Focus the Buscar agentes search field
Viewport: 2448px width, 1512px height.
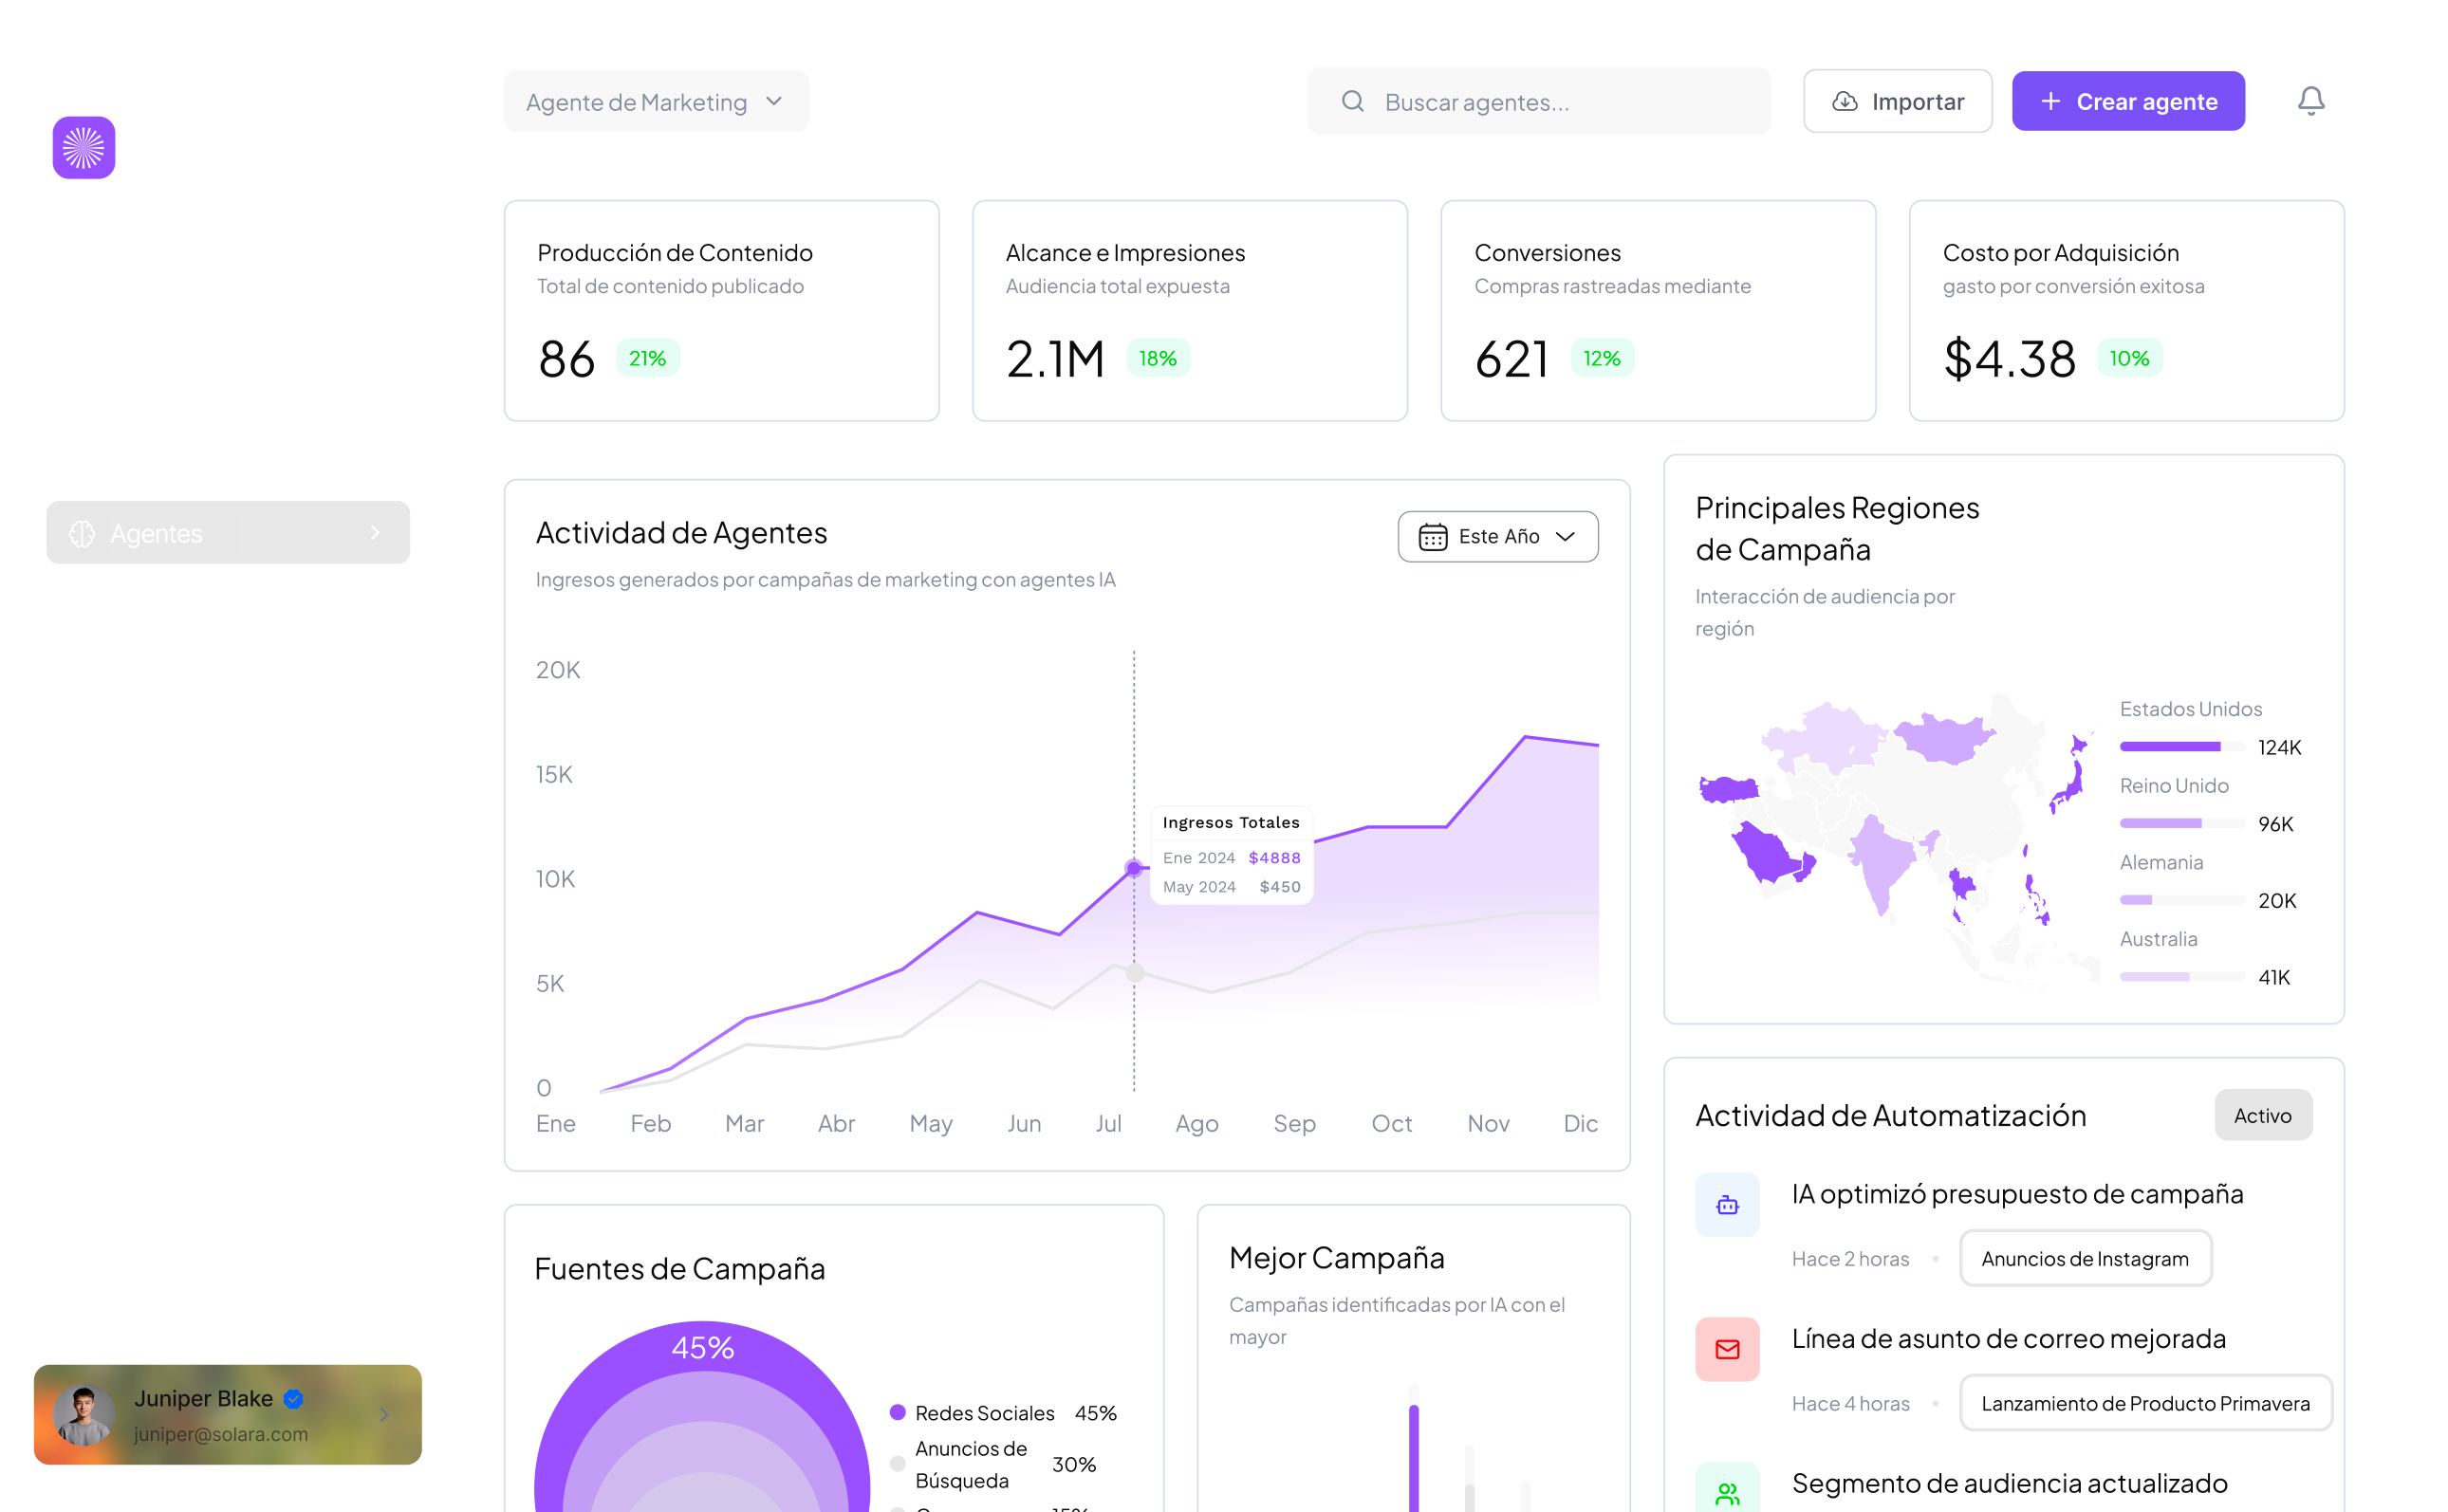click(x=1539, y=101)
